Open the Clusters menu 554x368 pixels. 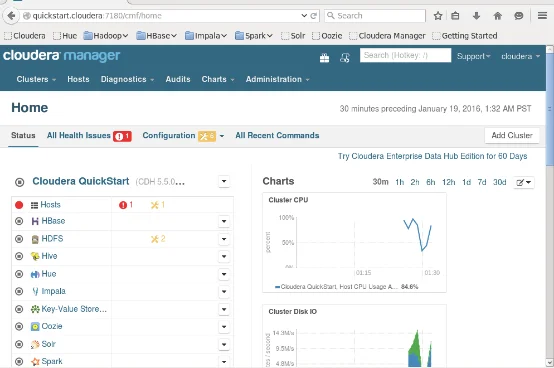point(36,79)
